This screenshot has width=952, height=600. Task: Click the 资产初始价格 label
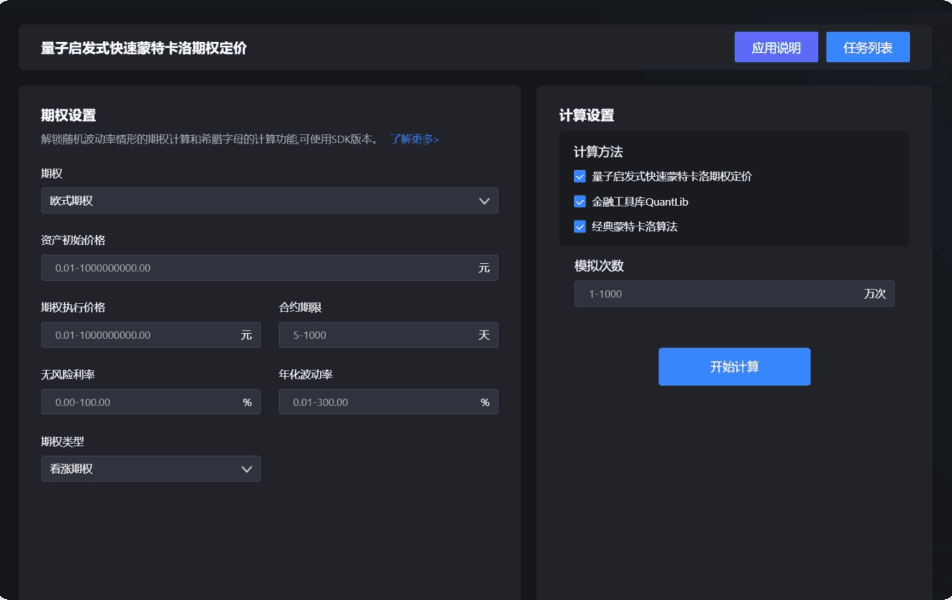73,240
